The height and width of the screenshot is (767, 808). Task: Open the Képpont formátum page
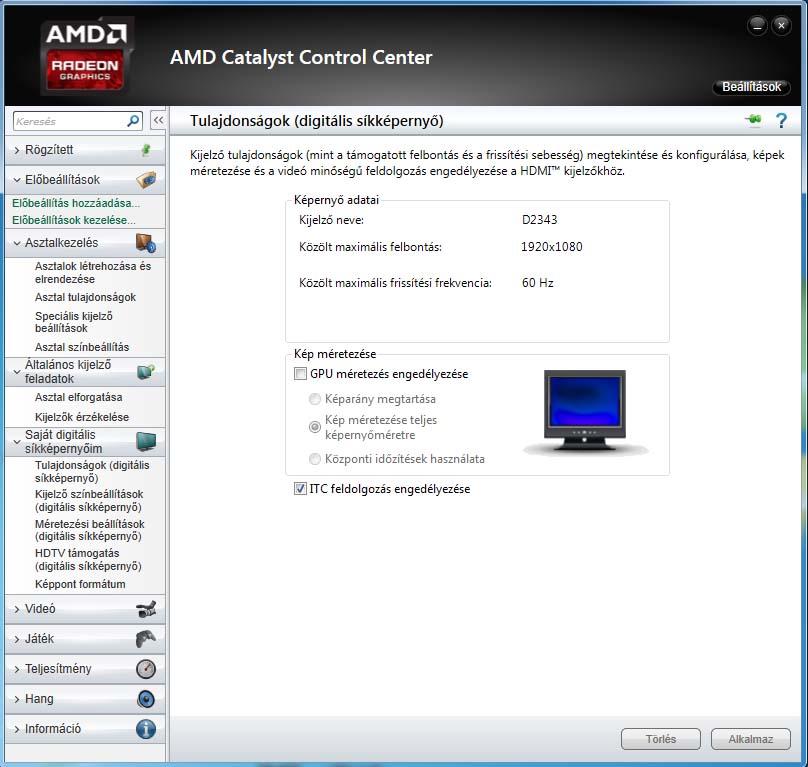point(80,584)
